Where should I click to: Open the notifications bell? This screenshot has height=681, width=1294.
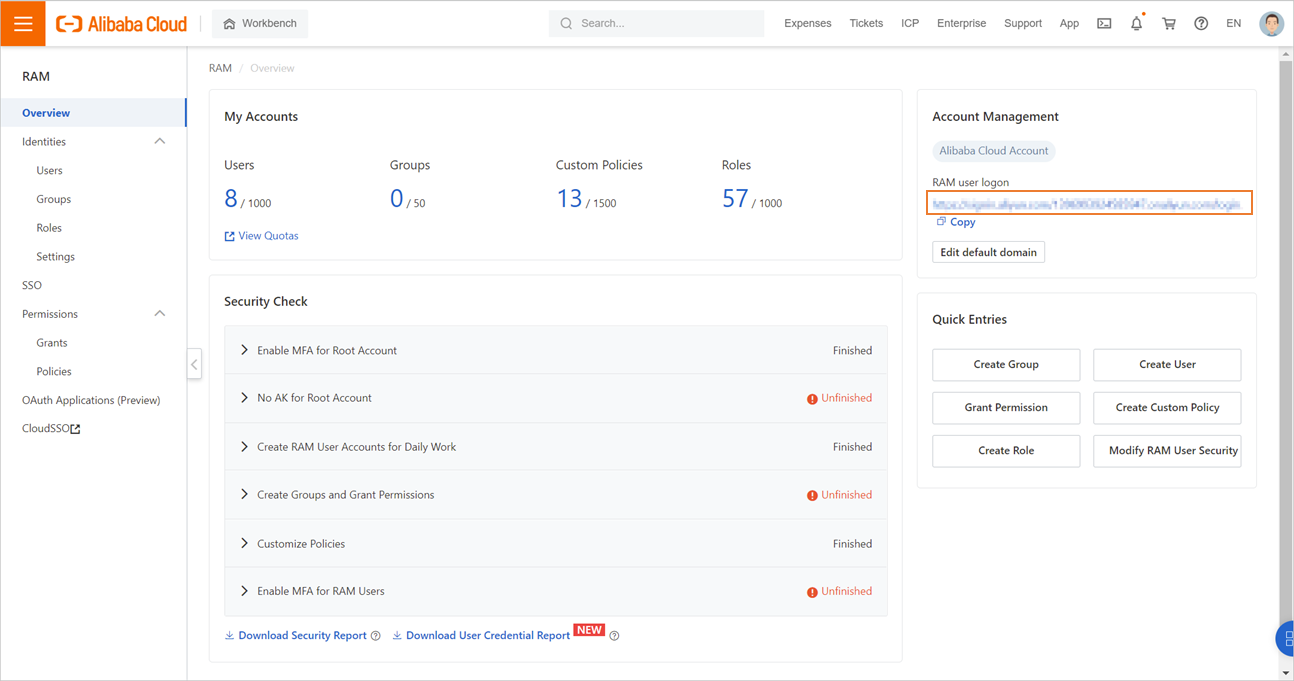tap(1136, 23)
